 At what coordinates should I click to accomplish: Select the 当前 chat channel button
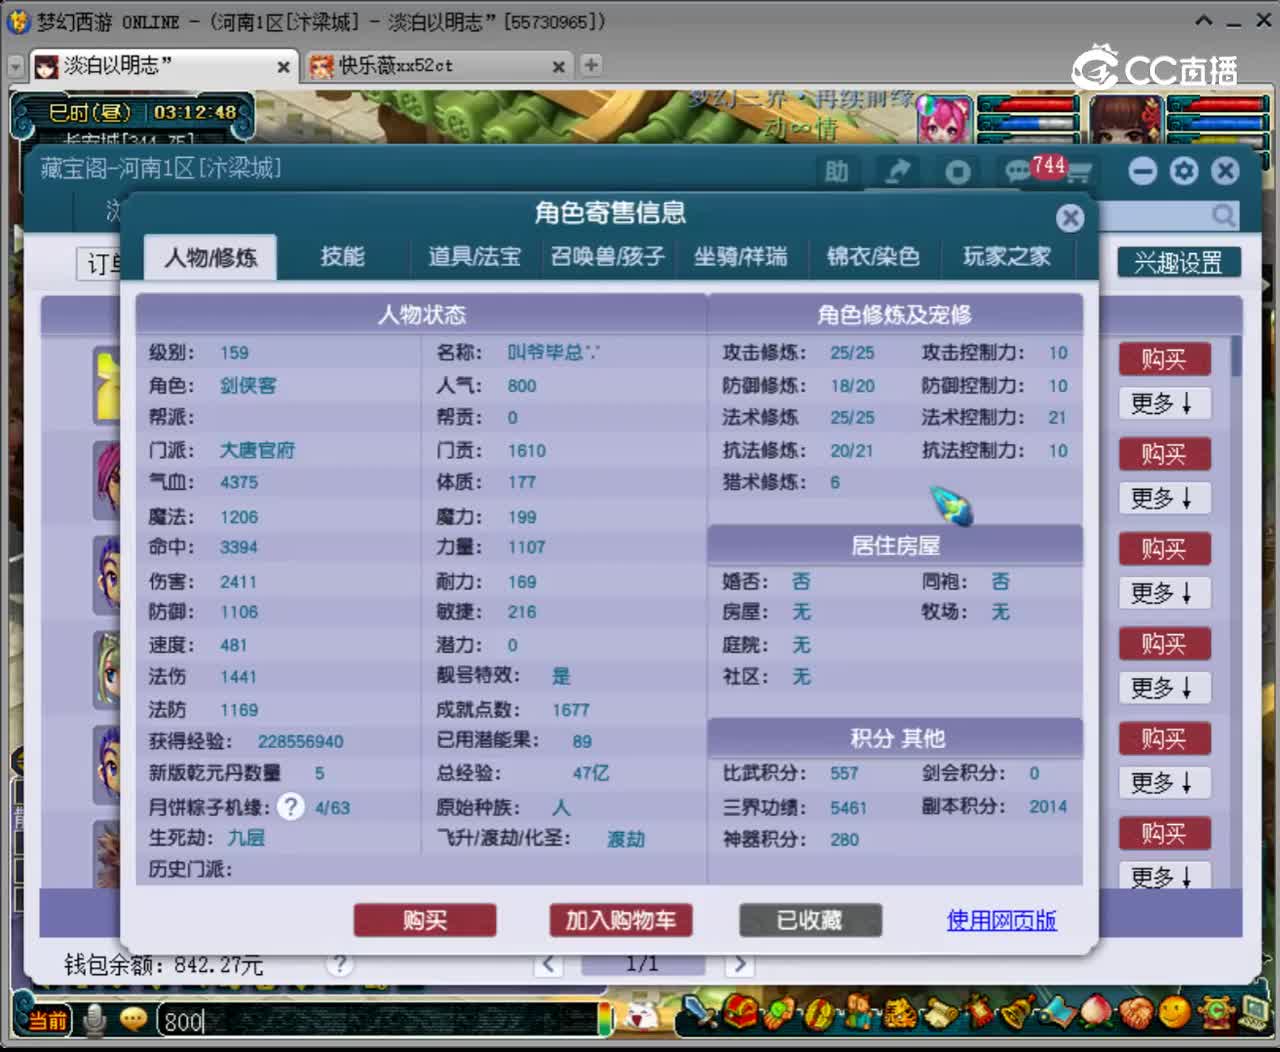47,1020
